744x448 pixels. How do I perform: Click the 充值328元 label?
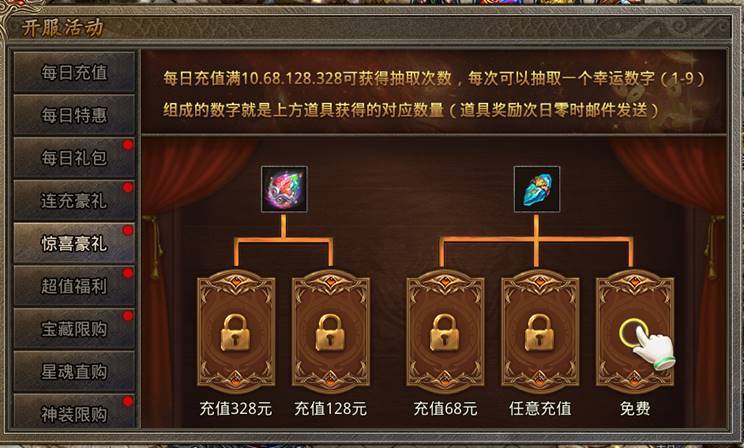point(236,408)
